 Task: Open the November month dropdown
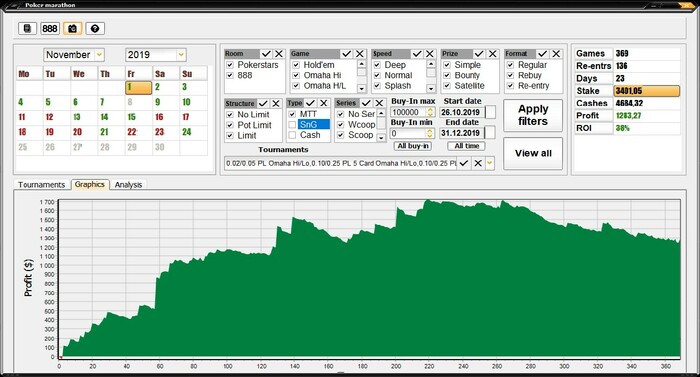coord(99,55)
